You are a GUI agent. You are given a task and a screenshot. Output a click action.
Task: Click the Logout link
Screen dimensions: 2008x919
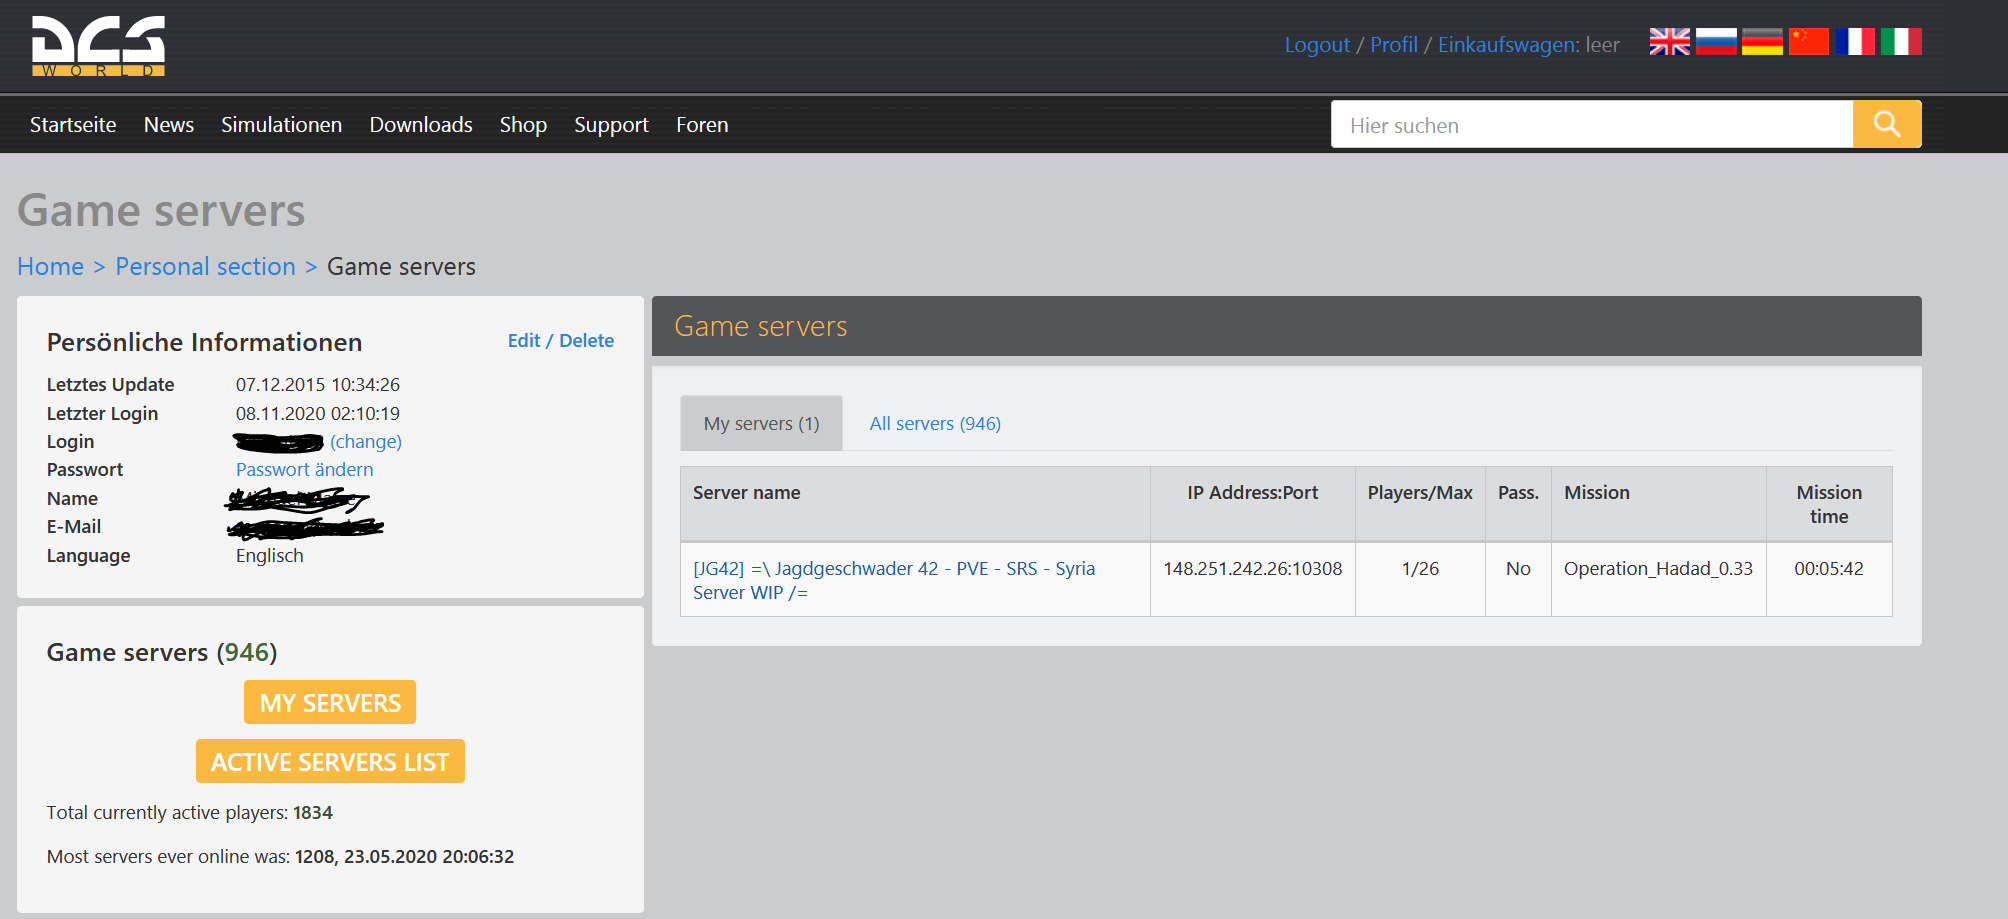pyautogui.click(x=1317, y=45)
